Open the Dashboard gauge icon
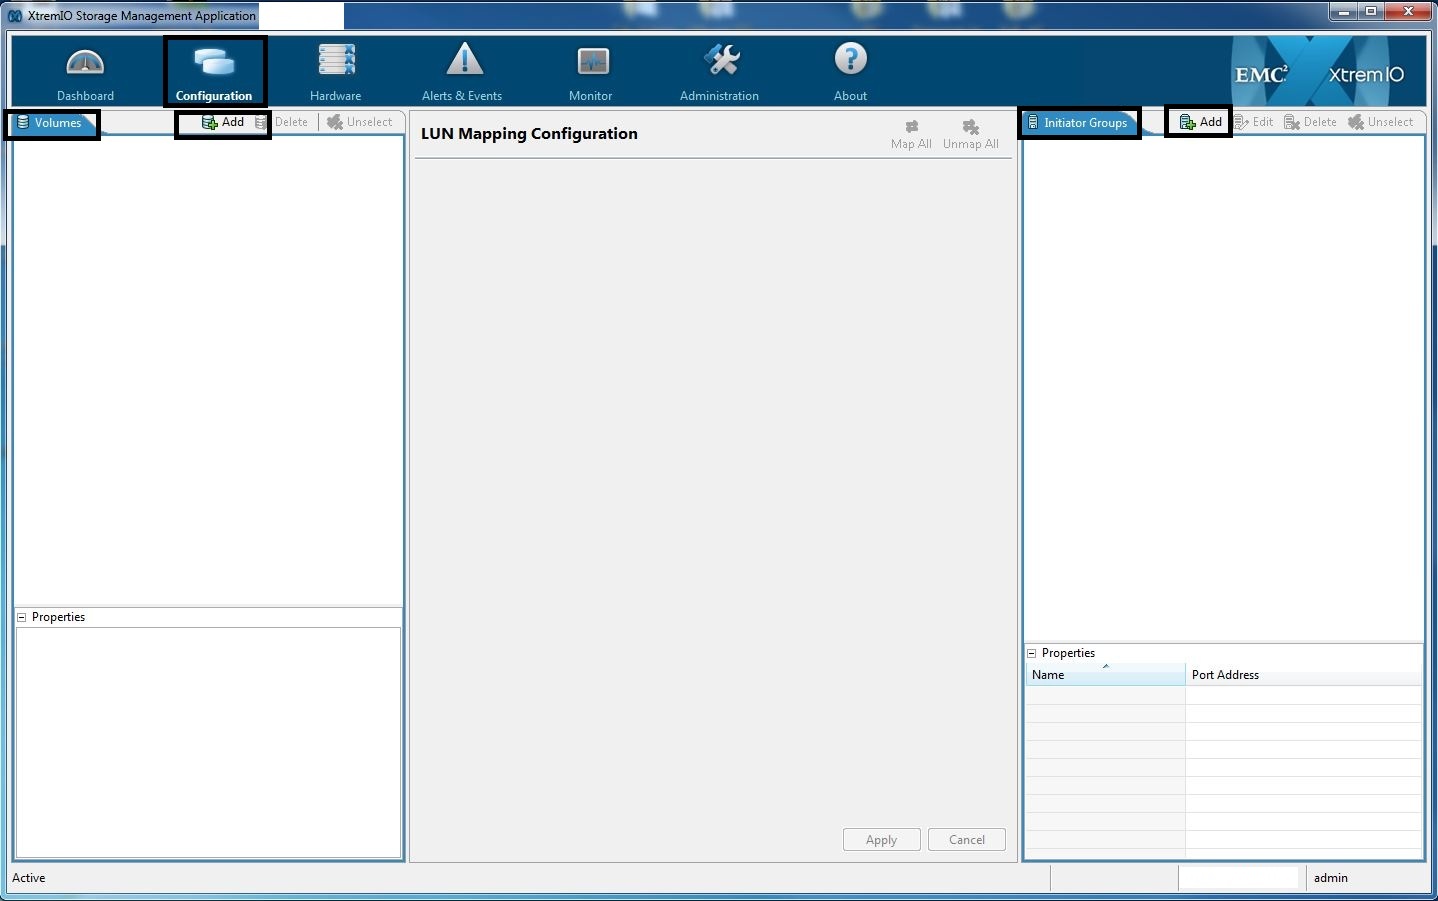 [85, 63]
